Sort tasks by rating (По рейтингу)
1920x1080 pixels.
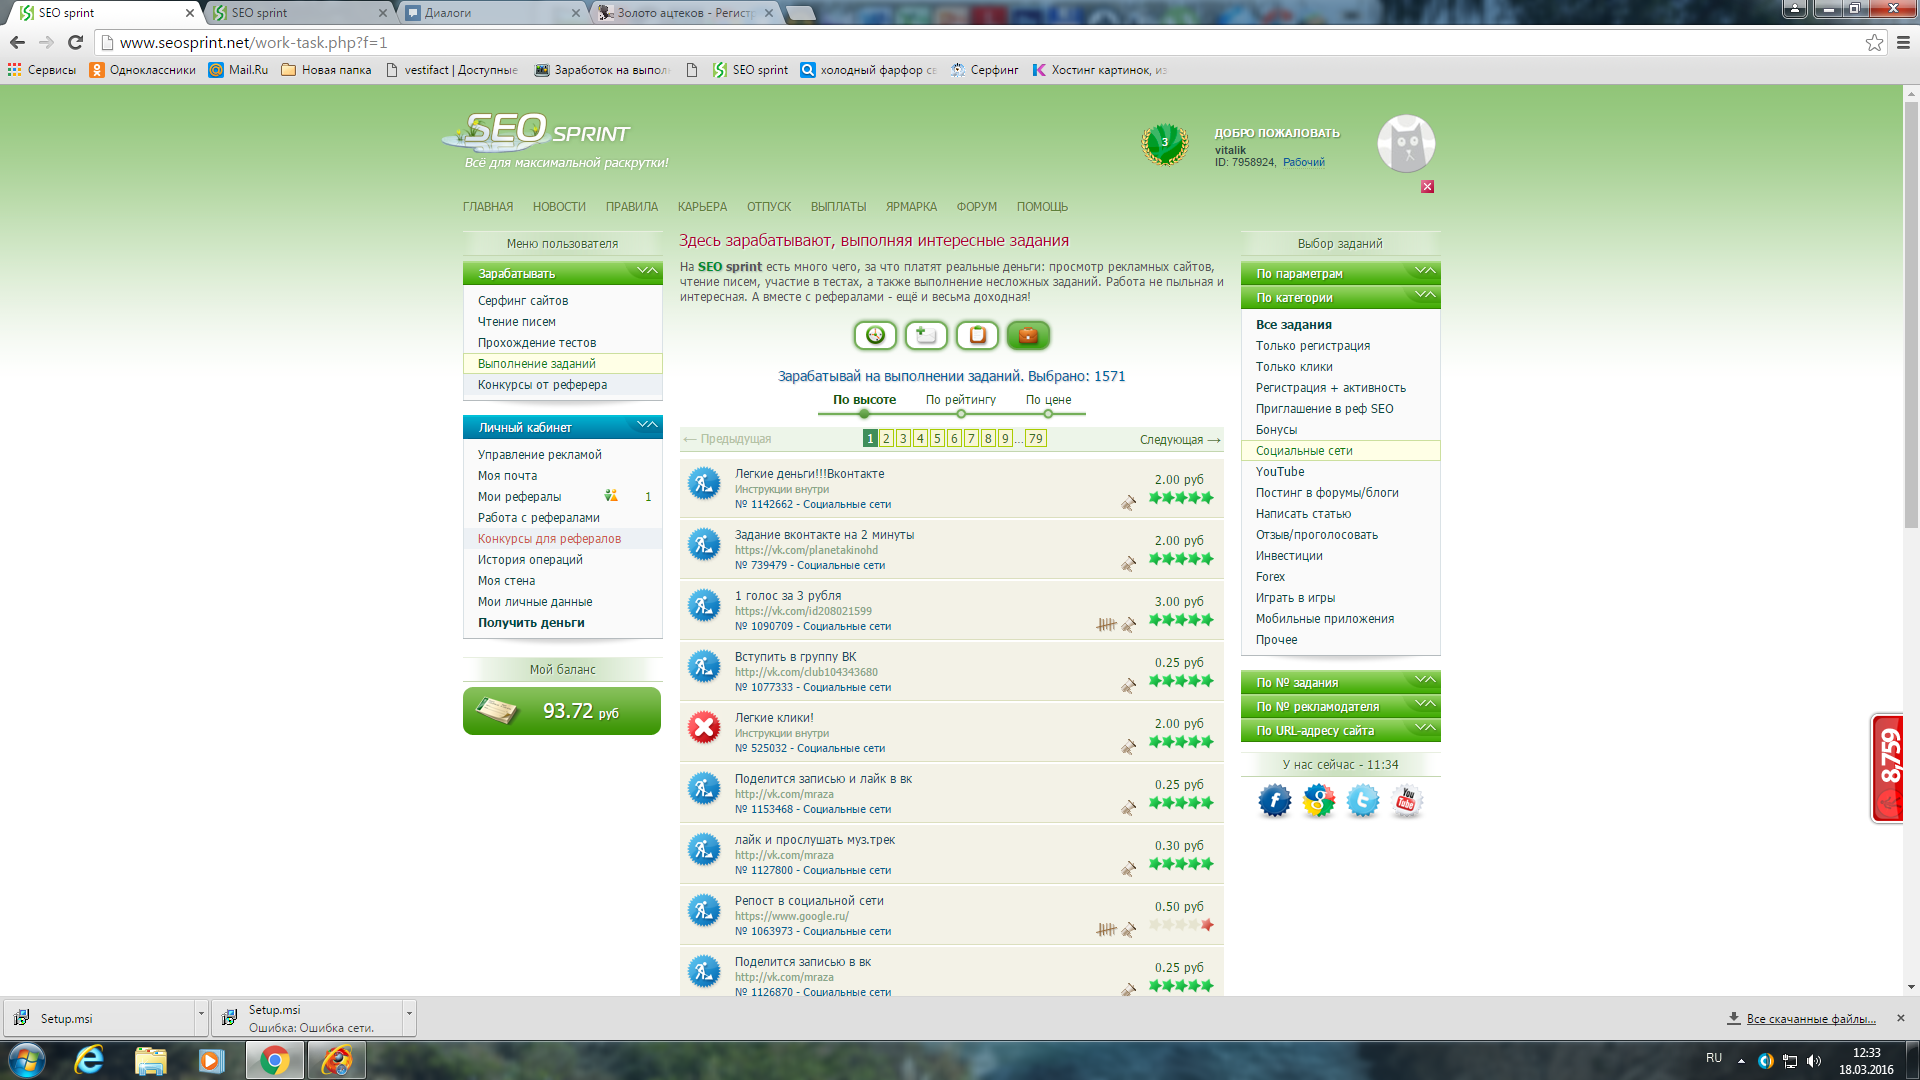coord(960,400)
